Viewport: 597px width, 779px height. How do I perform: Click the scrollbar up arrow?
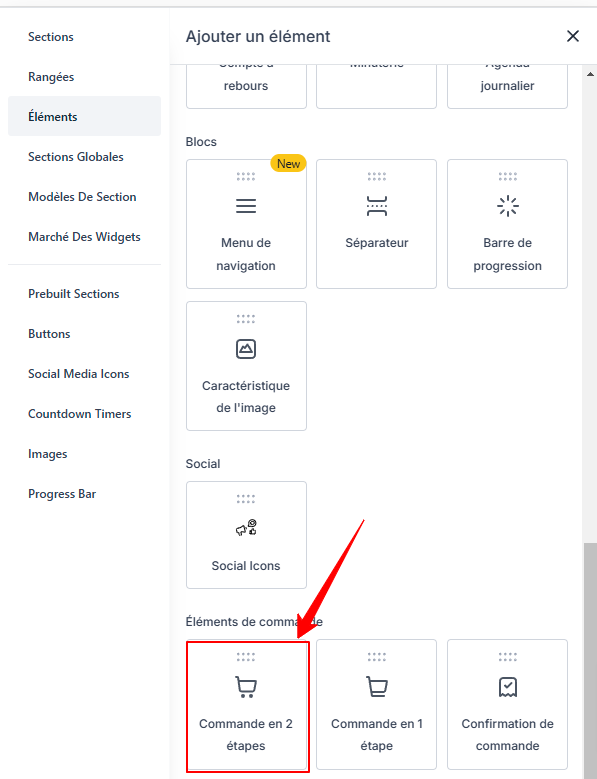point(590,74)
